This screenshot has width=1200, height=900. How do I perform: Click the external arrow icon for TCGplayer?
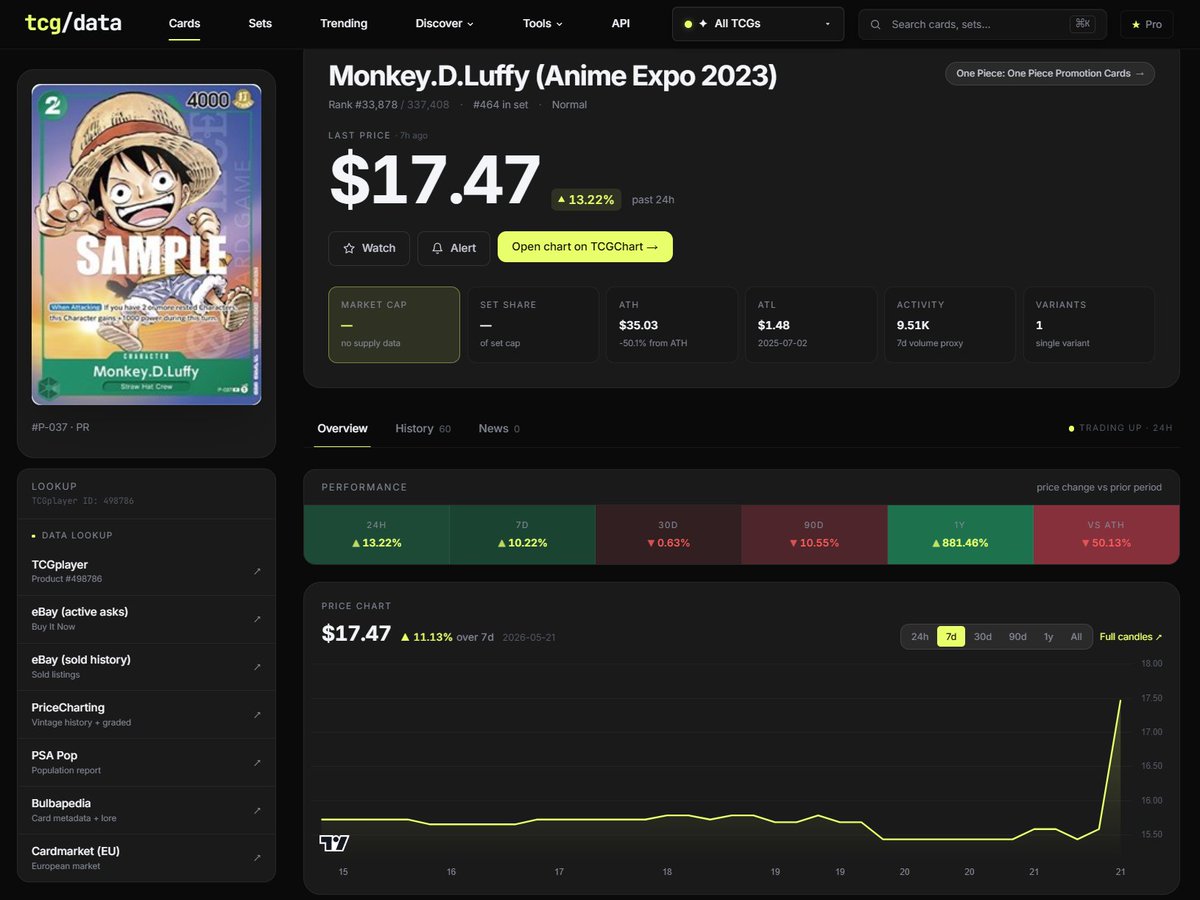click(x=257, y=571)
